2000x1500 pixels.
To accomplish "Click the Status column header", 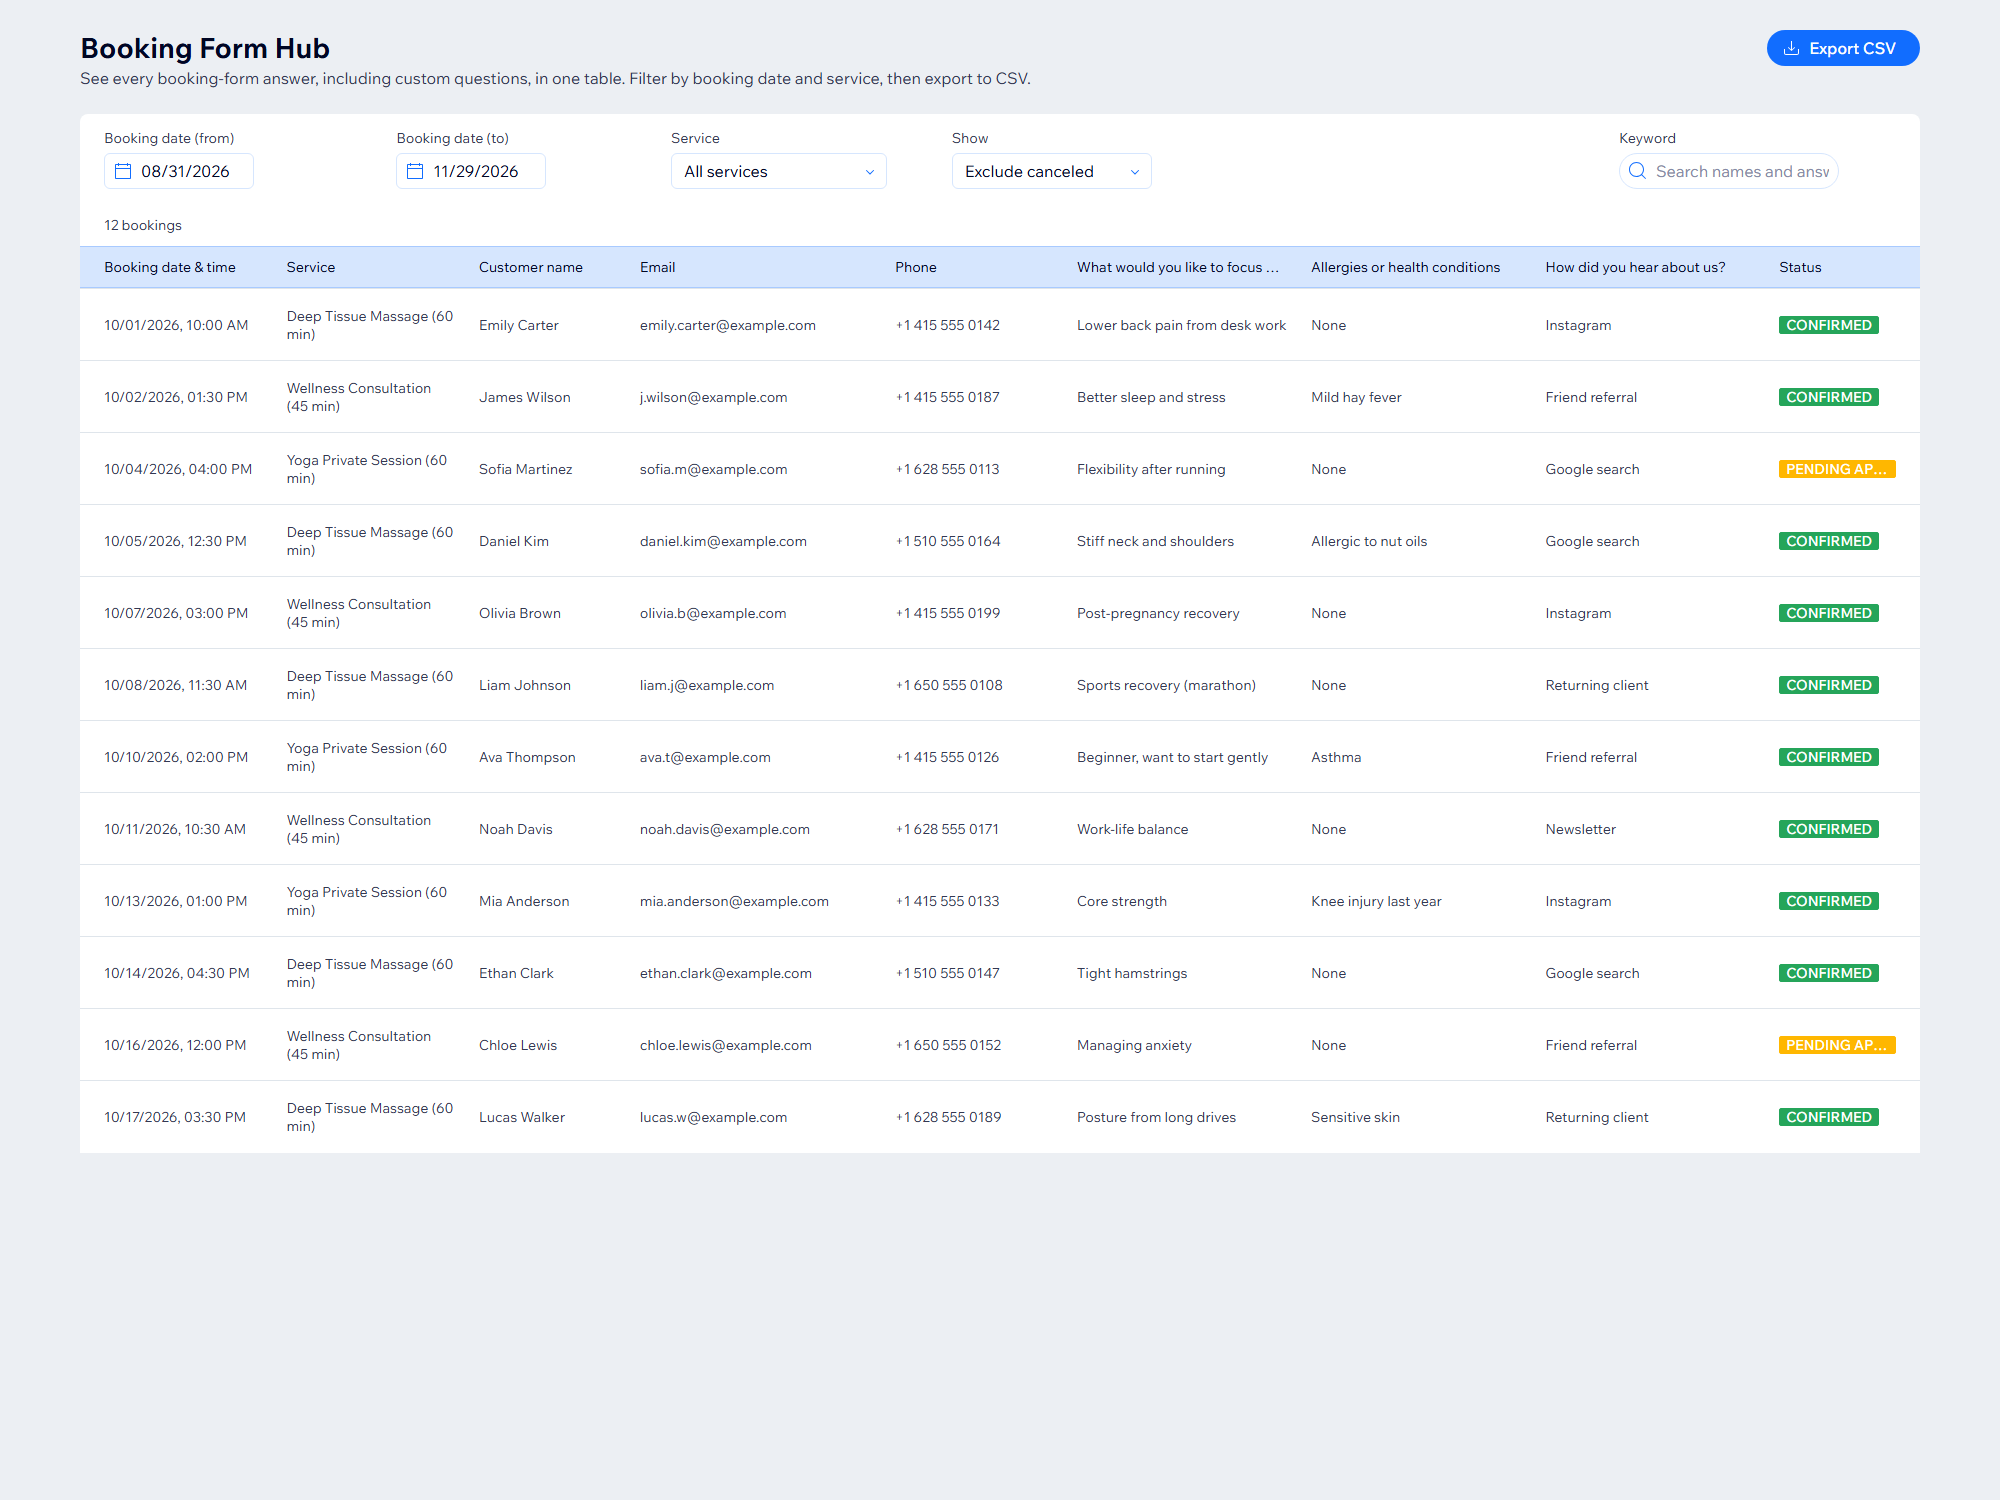I will pos(1800,267).
